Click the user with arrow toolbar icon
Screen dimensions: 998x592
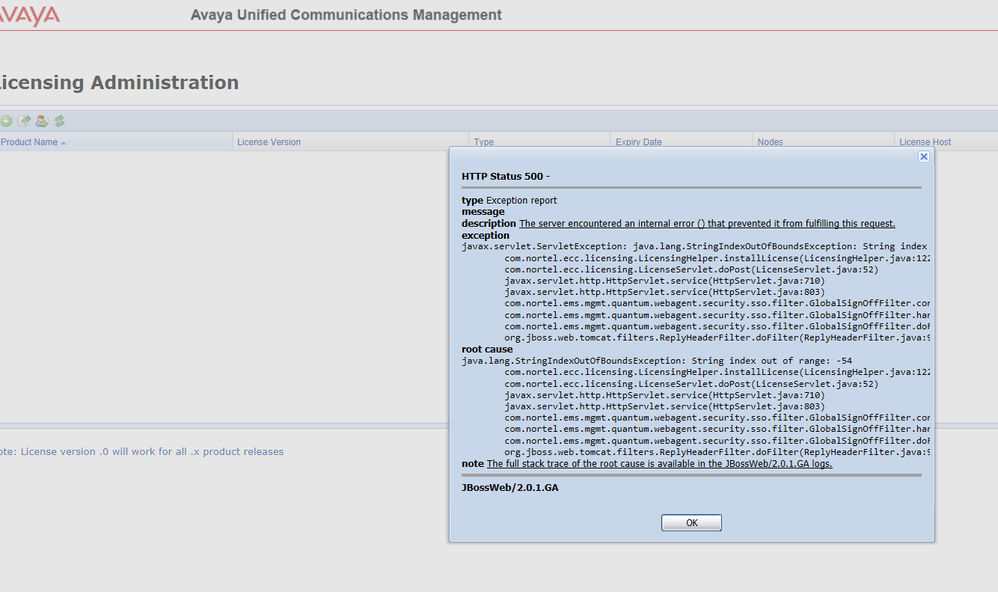[41, 121]
